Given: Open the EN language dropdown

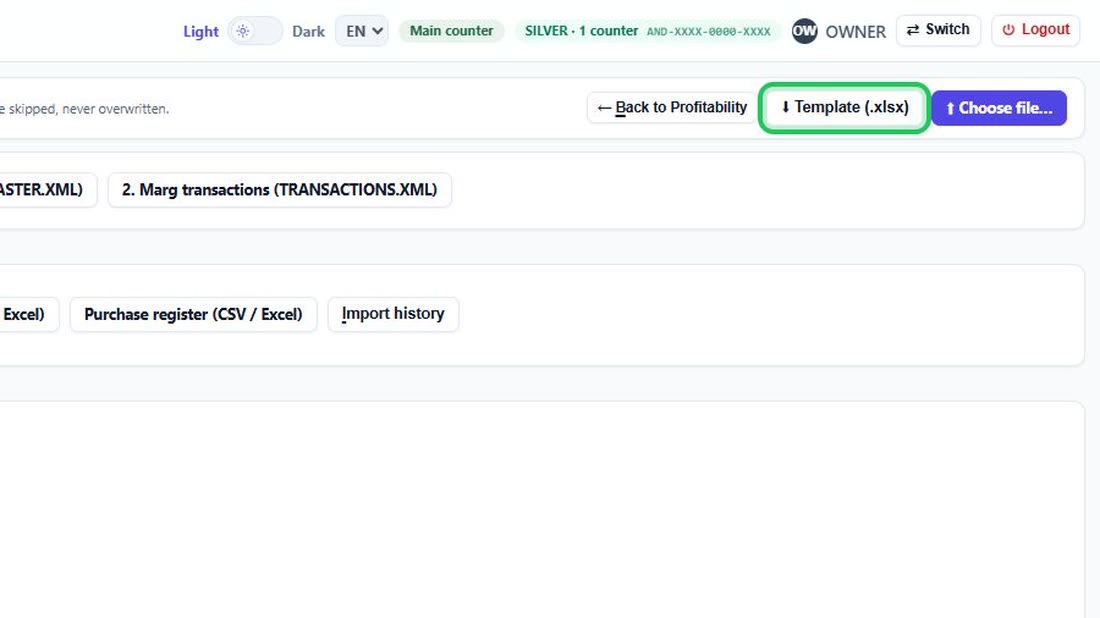Looking at the screenshot, I should 361,31.
